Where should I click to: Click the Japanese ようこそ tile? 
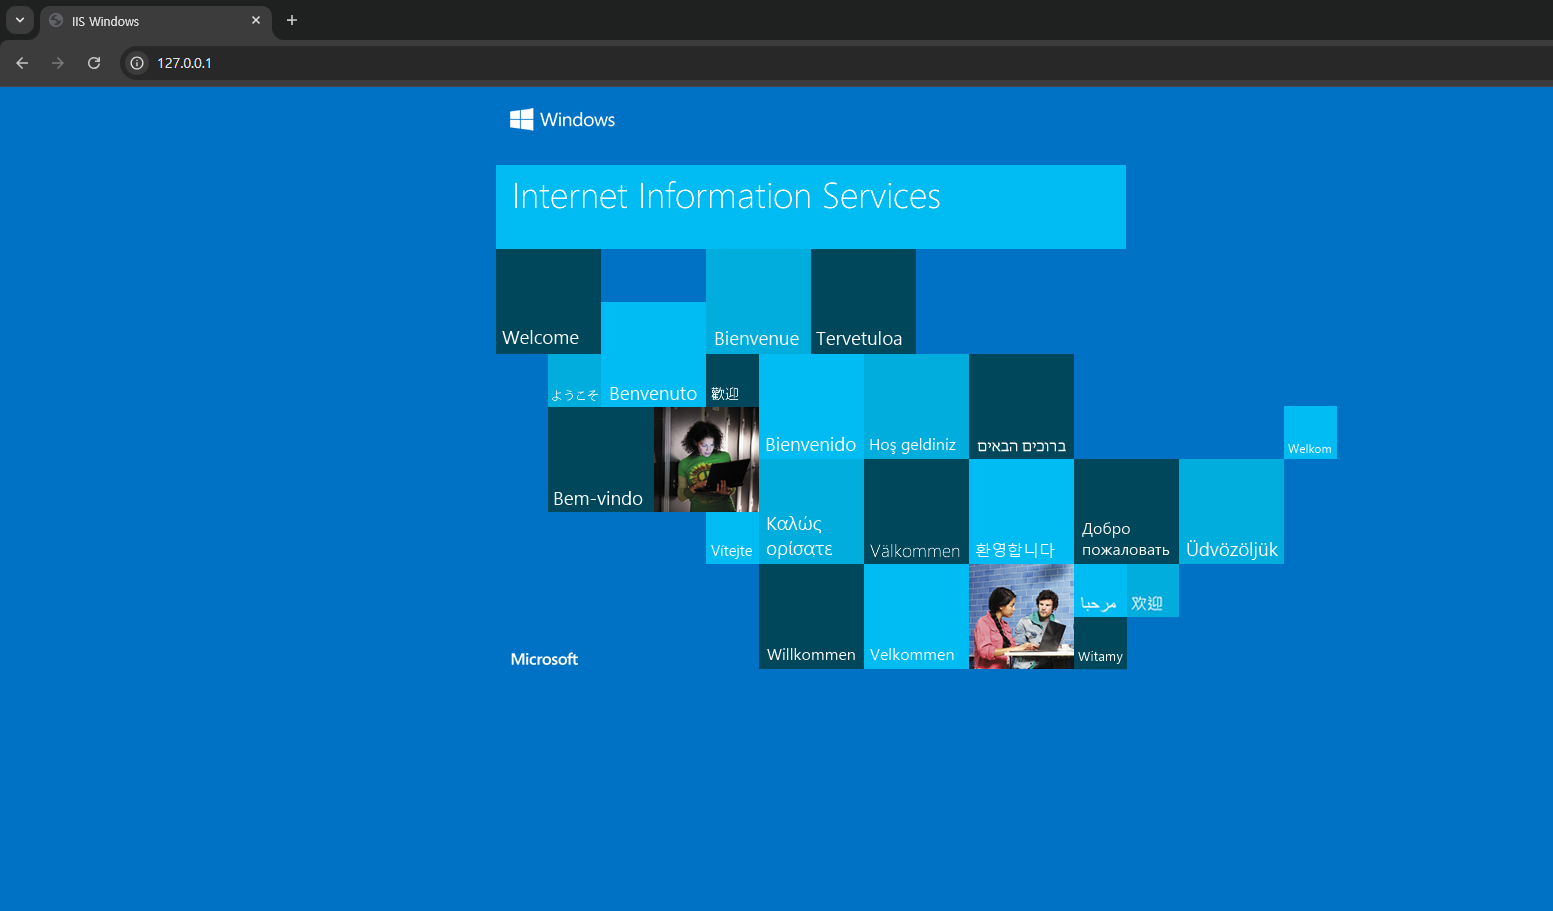coord(574,380)
